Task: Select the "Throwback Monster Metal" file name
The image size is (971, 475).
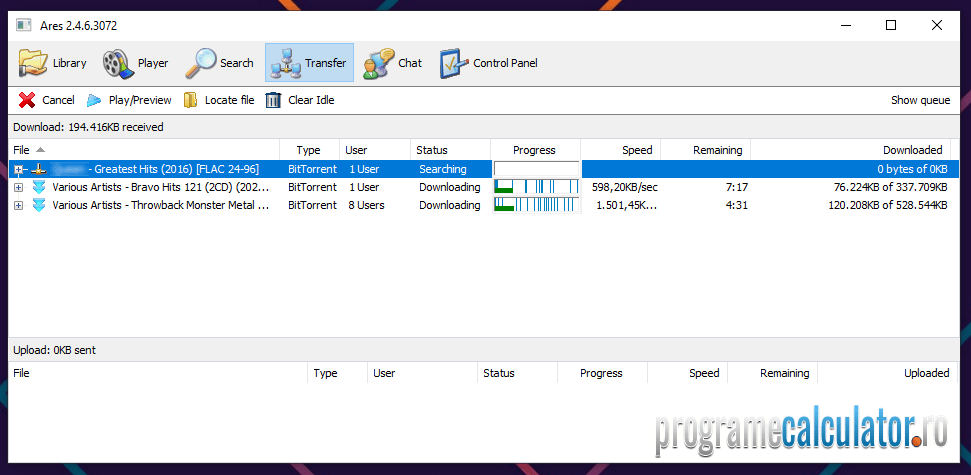Action: (x=161, y=205)
